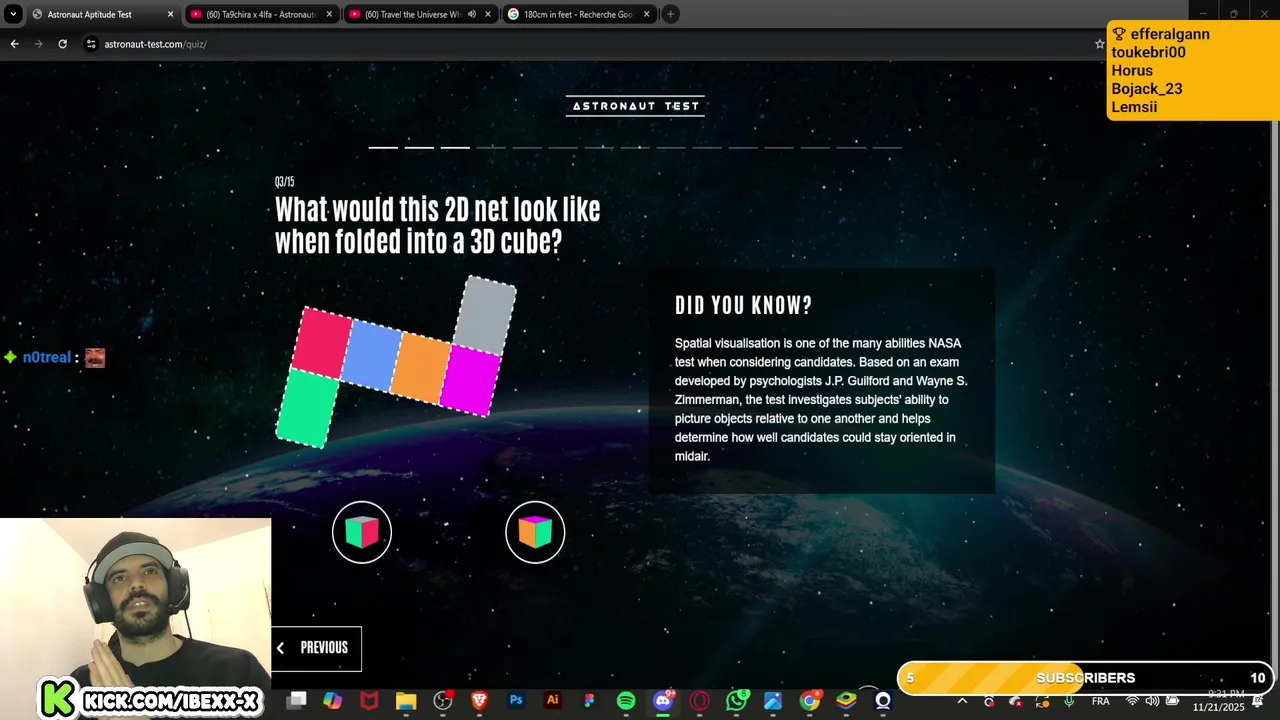This screenshot has width=1280, height=720.
Task: Reload the astronaut-test page
Action: tap(63, 44)
